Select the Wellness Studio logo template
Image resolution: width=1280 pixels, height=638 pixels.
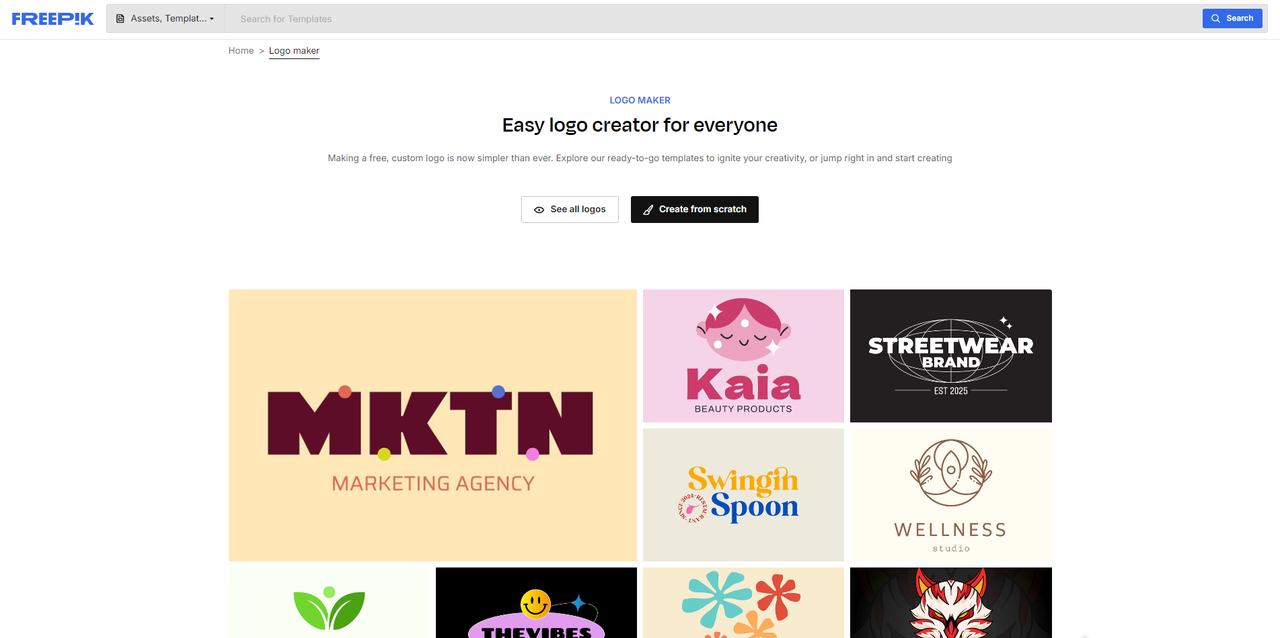click(x=950, y=494)
